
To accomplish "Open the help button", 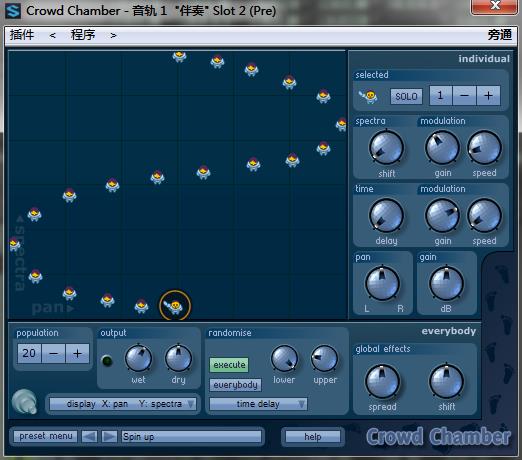I will tap(313, 436).
